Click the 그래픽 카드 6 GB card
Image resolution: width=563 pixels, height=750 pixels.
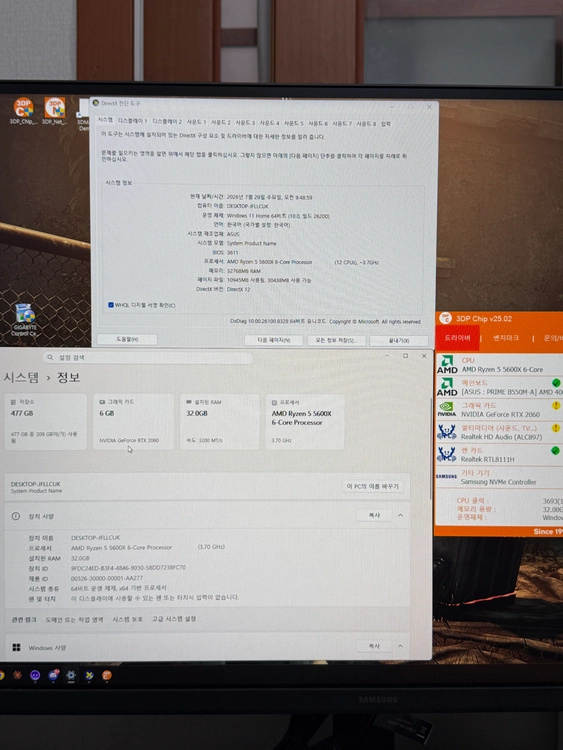click(x=133, y=422)
